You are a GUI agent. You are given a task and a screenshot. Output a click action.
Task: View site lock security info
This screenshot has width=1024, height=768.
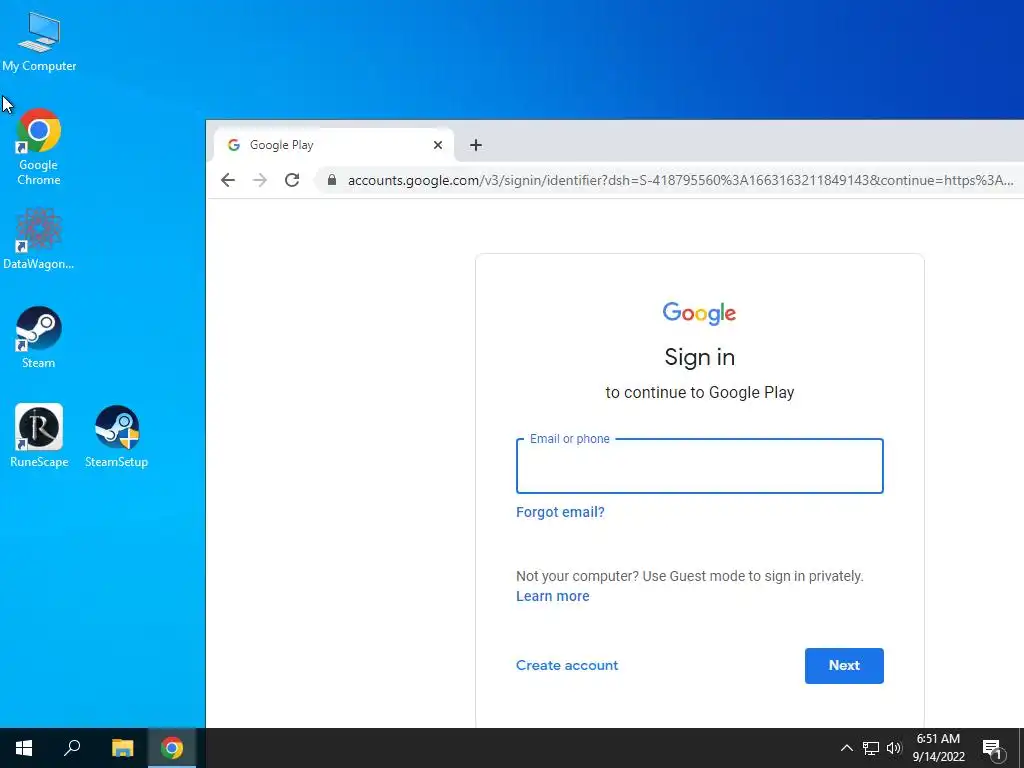tap(332, 180)
